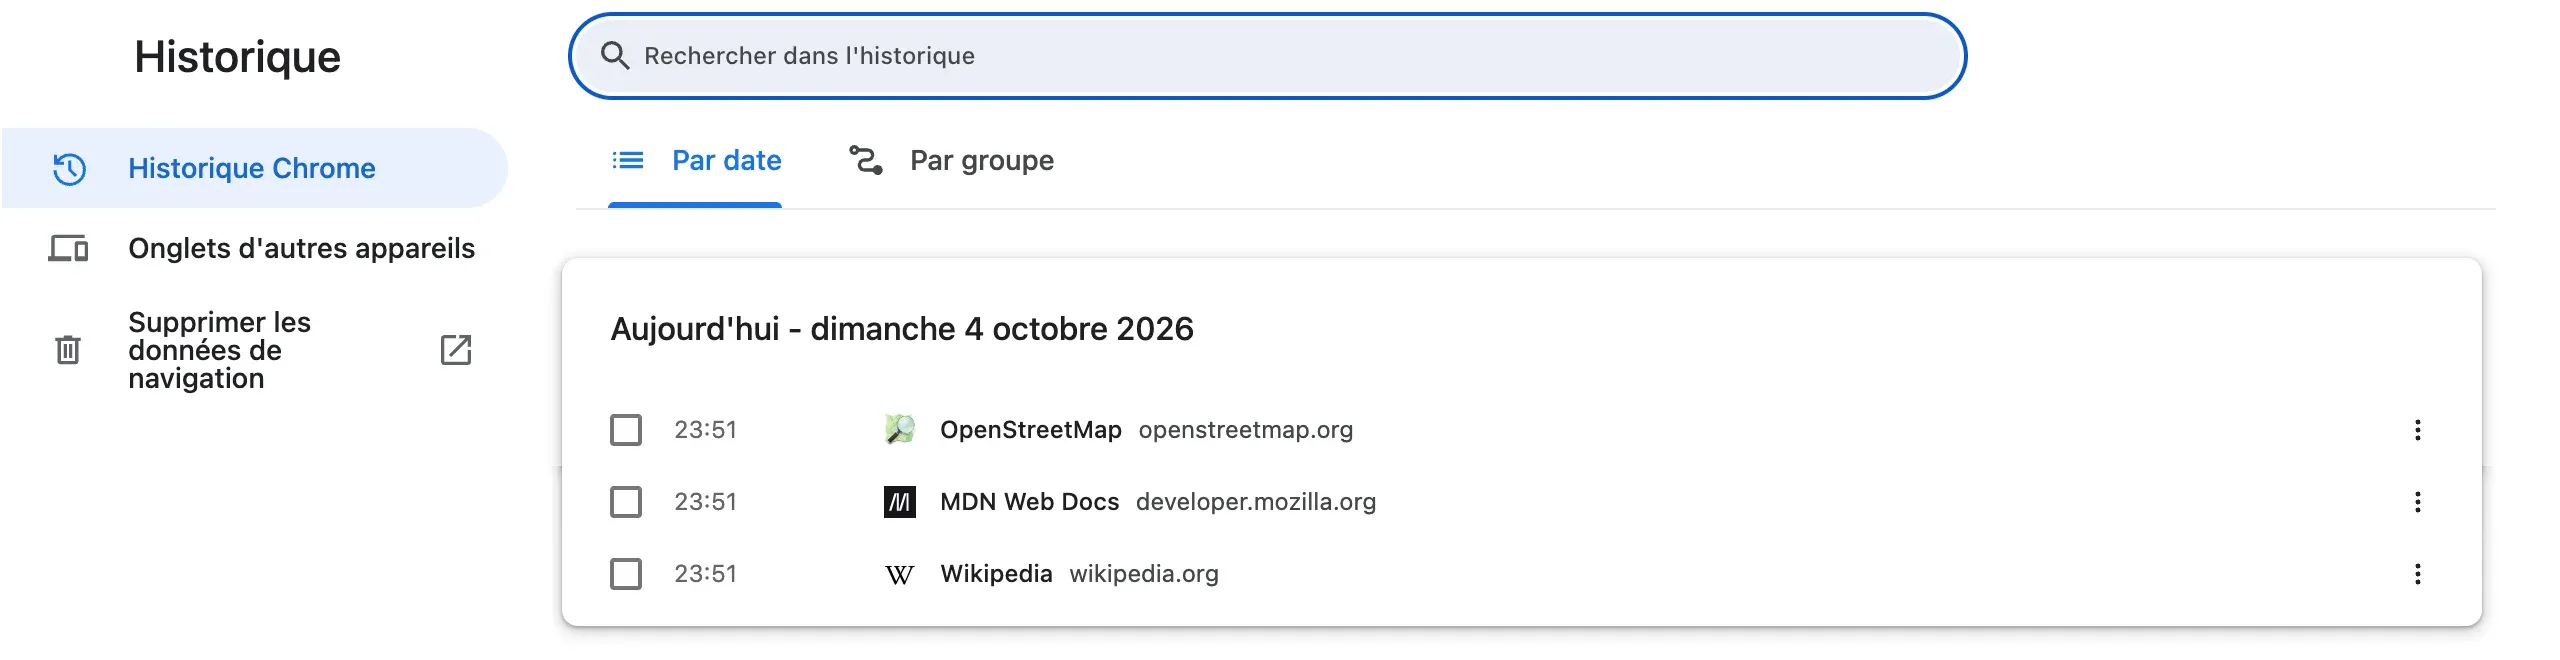Switch to the Par date tab
Image resolution: width=2560 pixels, height=660 pixels.
pos(695,161)
